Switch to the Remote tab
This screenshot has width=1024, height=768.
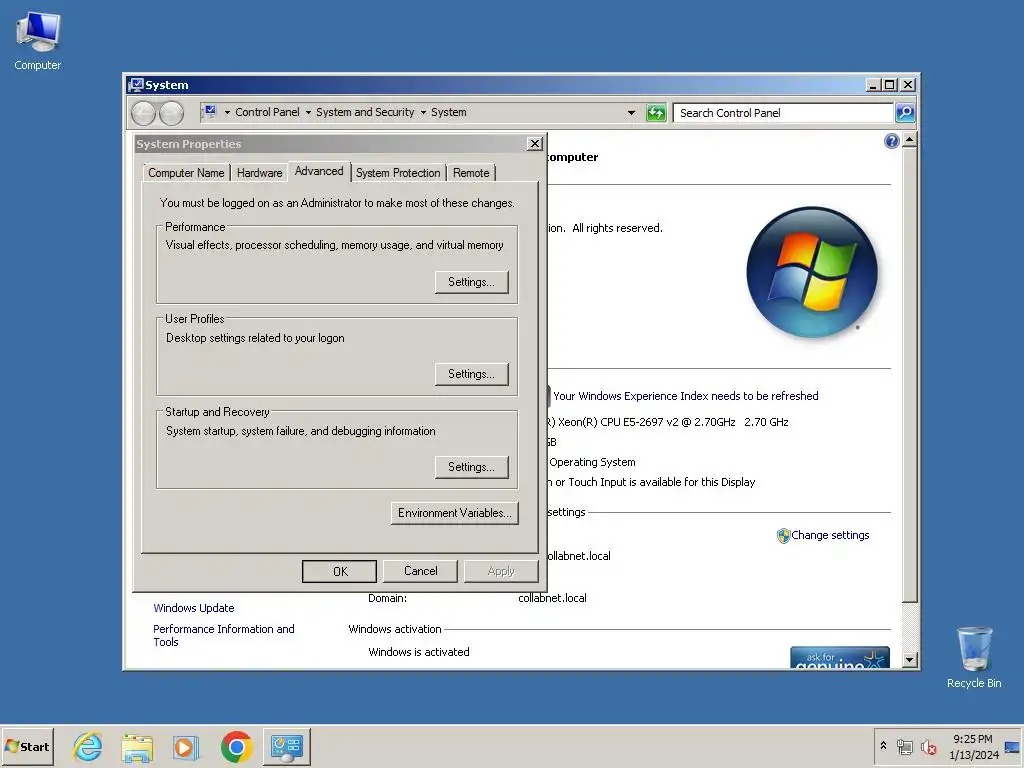pos(471,173)
